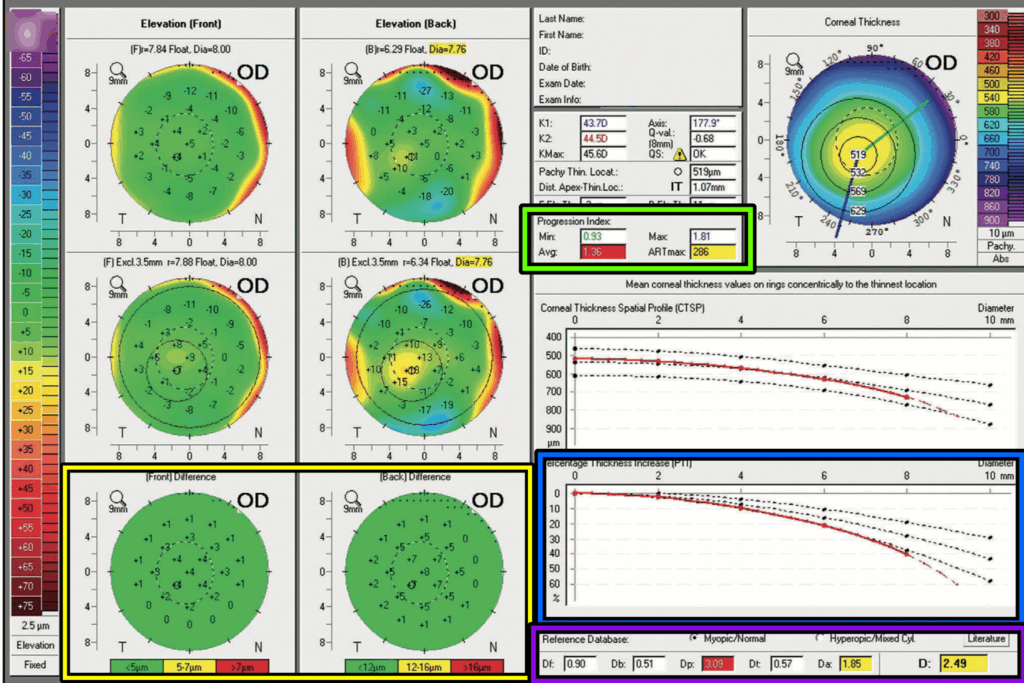
Task: Select the Myopic/Normal reference database
Action: (x=695, y=638)
